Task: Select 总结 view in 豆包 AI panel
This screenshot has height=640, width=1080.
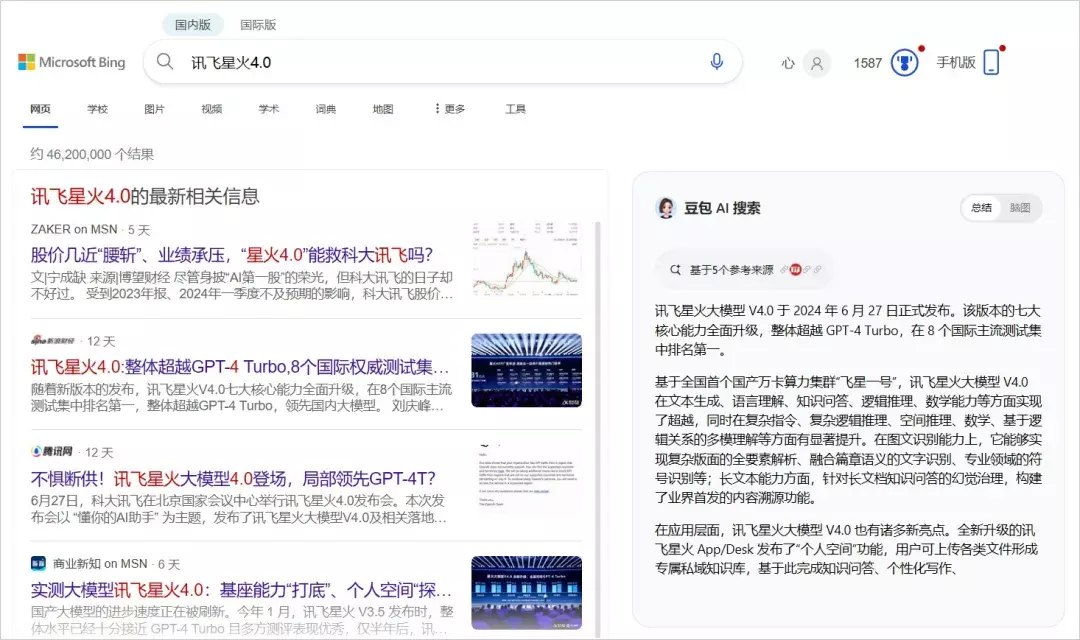Action: pyautogui.click(x=981, y=208)
